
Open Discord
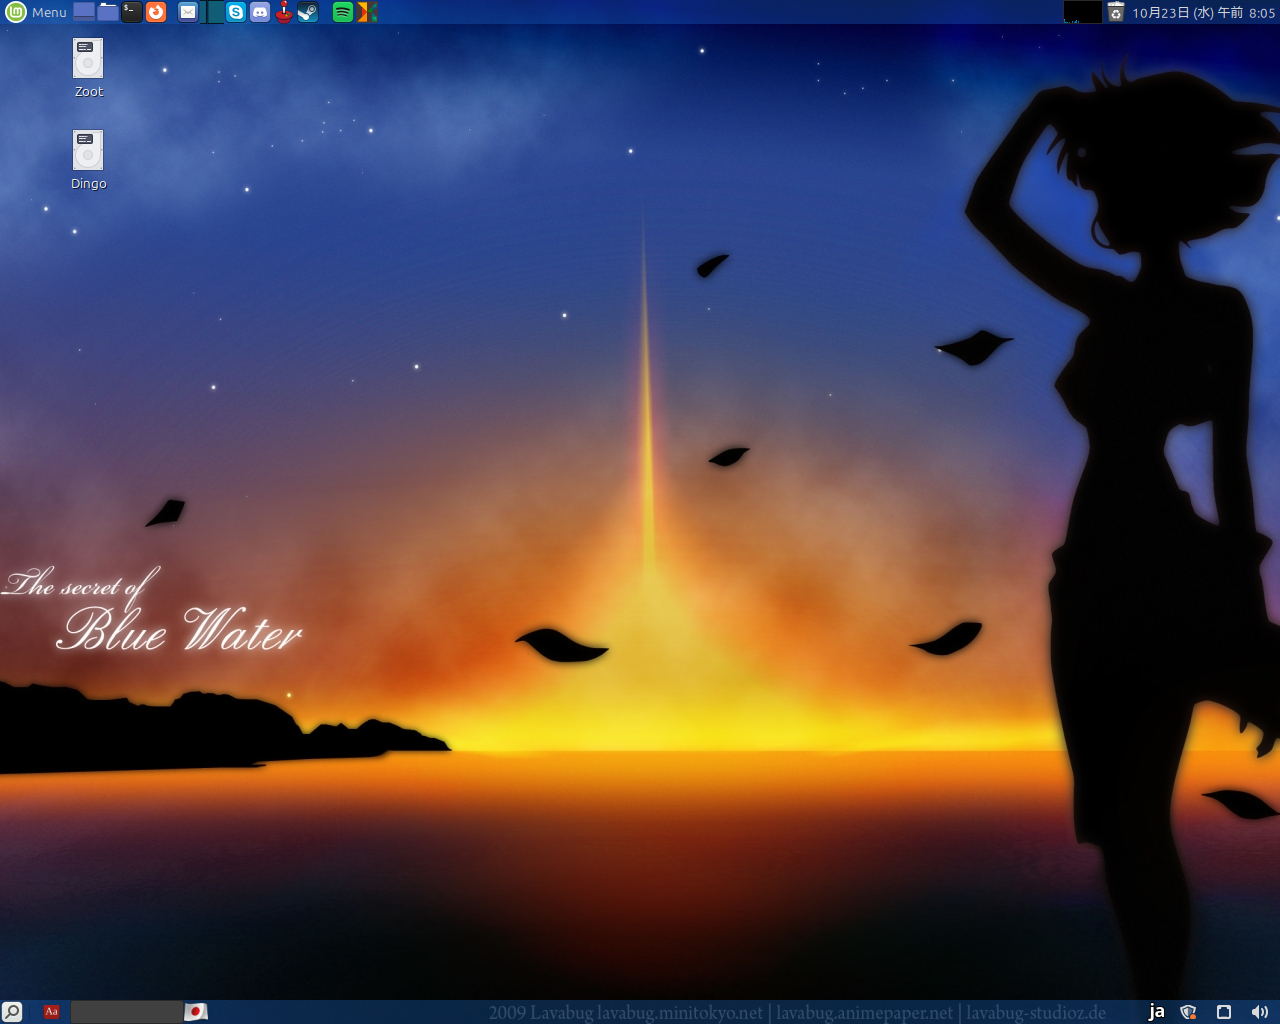258,12
